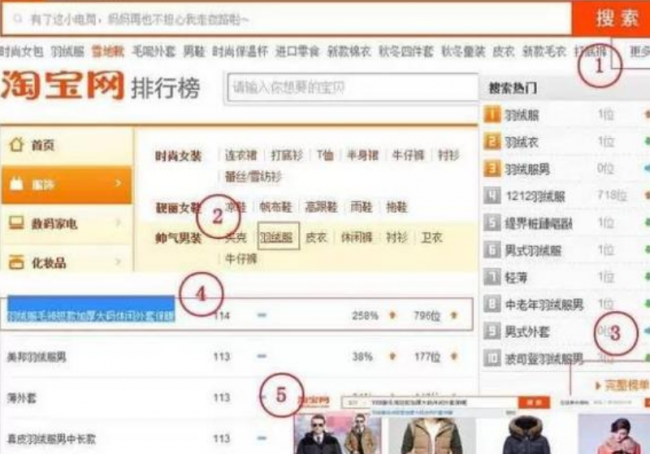The width and height of the screenshot is (650, 454).
Task: Click the 时尚女包 hot keyword link
Action: [x=22, y=52]
